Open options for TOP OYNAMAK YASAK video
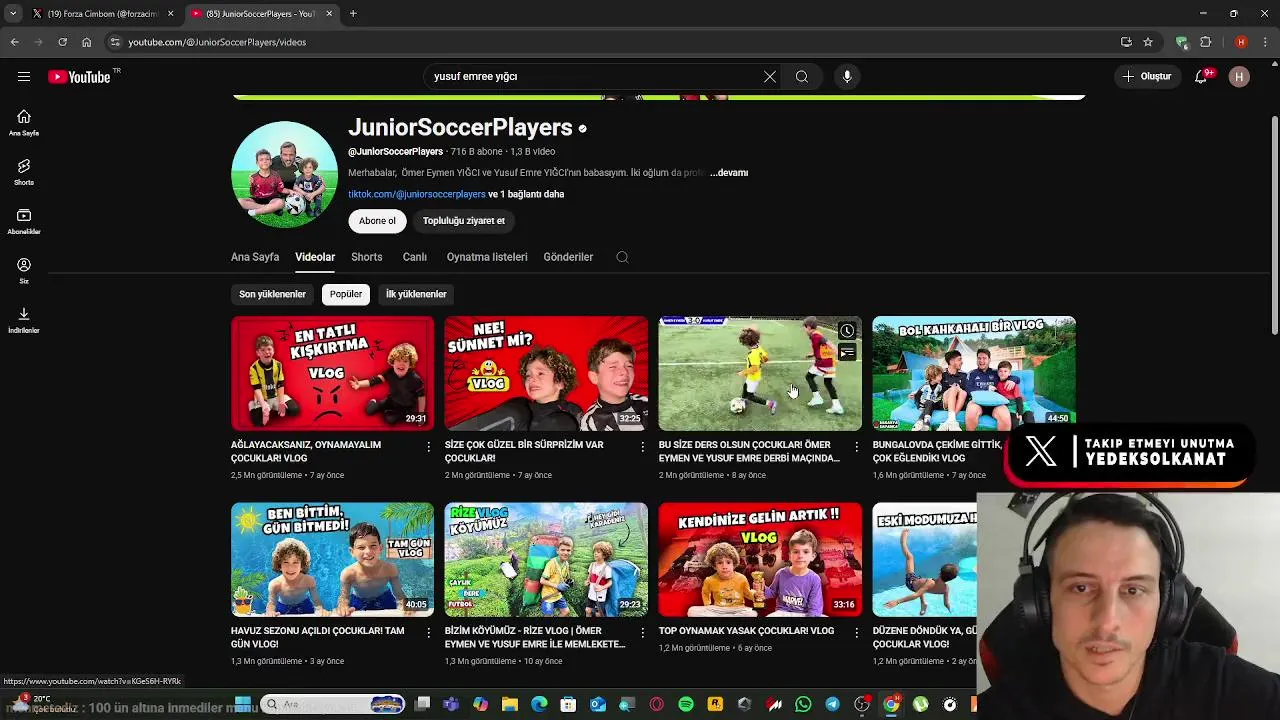The width and height of the screenshot is (1280, 720). pos(856,633)
